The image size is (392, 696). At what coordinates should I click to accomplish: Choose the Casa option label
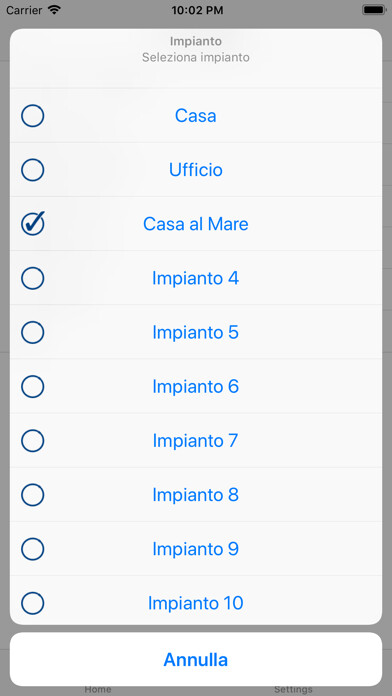(196, 116)
